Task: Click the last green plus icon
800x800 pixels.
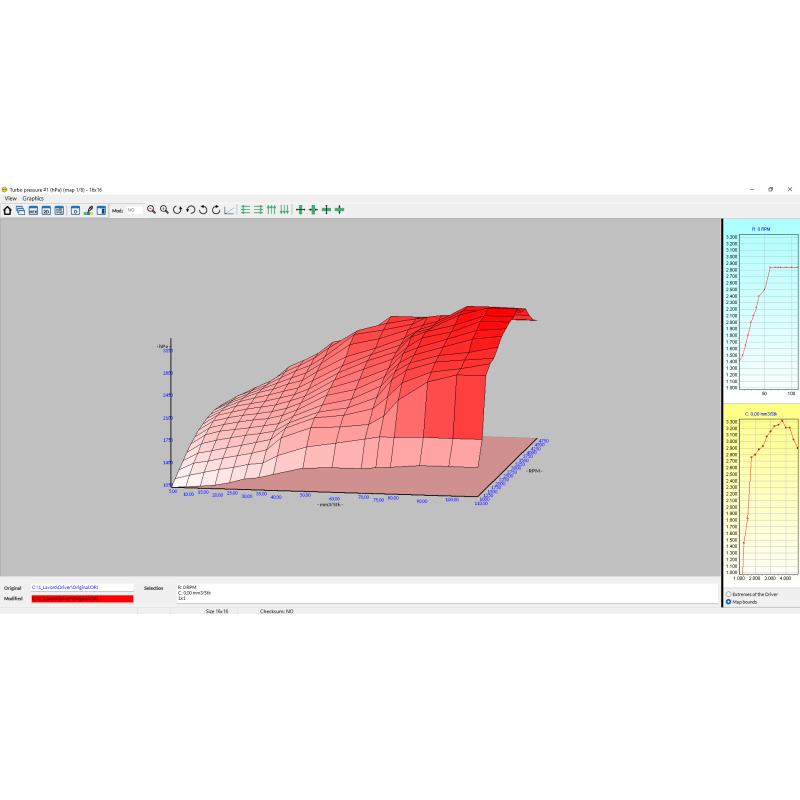Action: [x=339, y=210]
